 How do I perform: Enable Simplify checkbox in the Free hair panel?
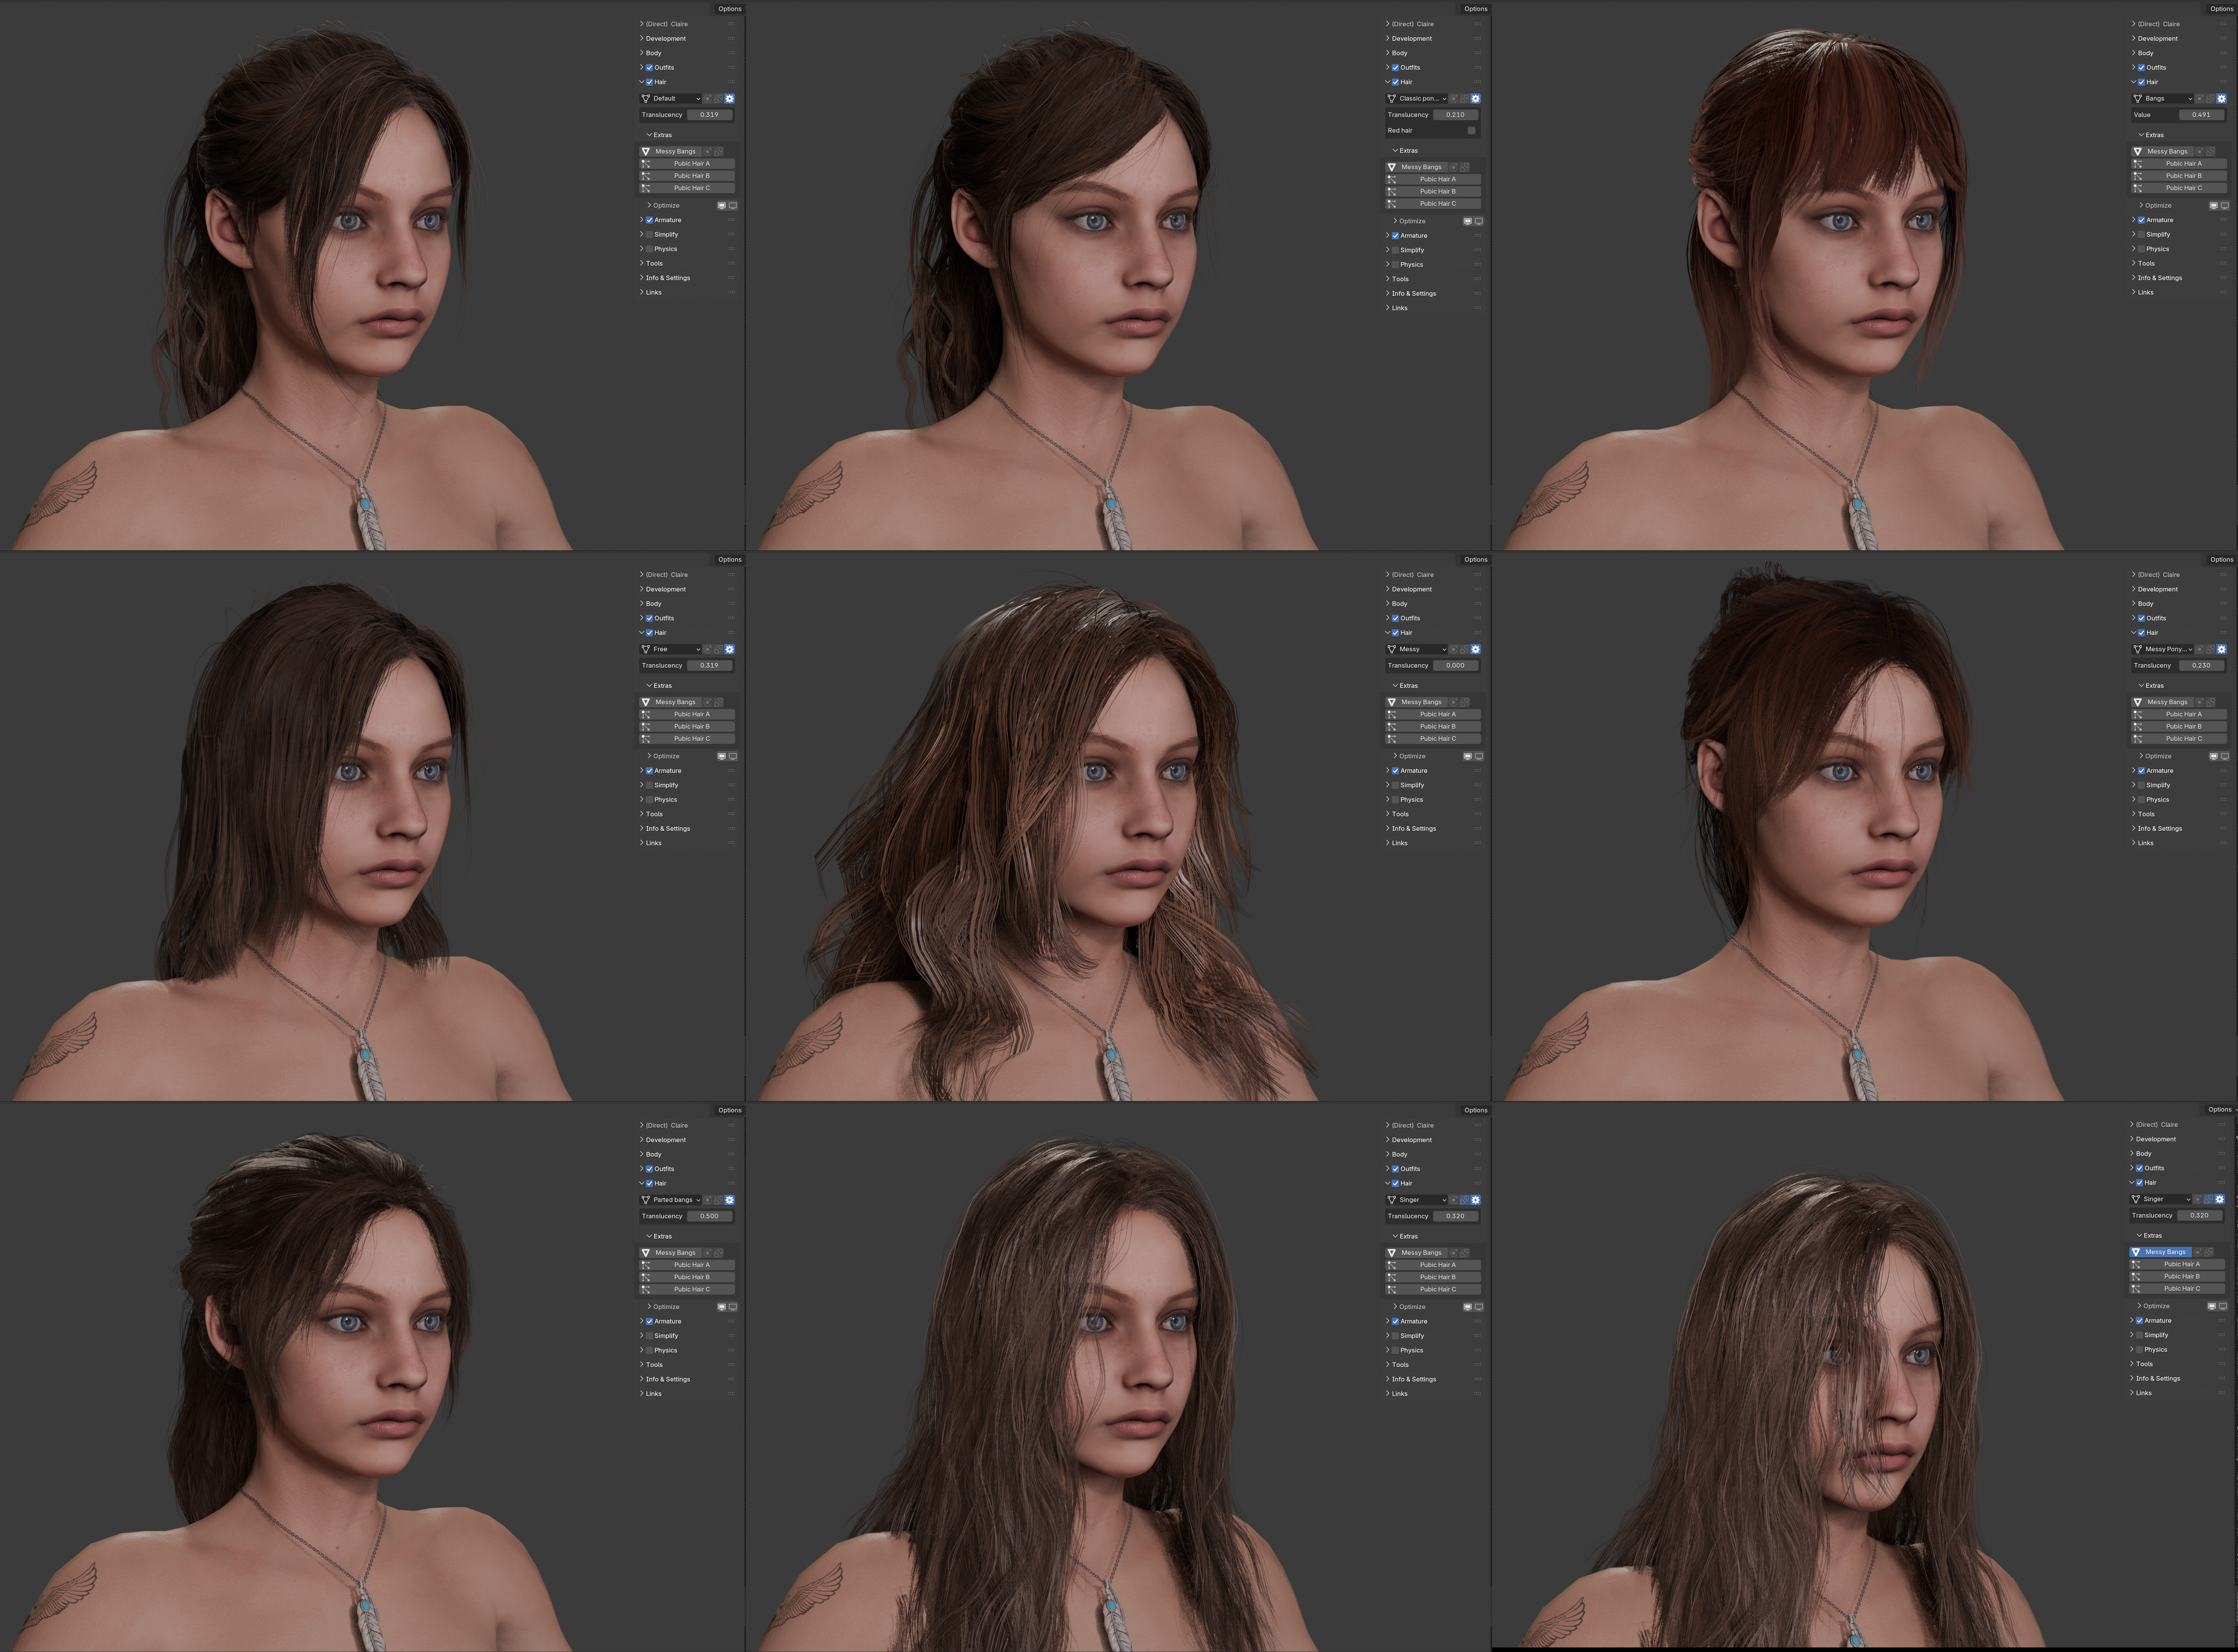[649, 785]
